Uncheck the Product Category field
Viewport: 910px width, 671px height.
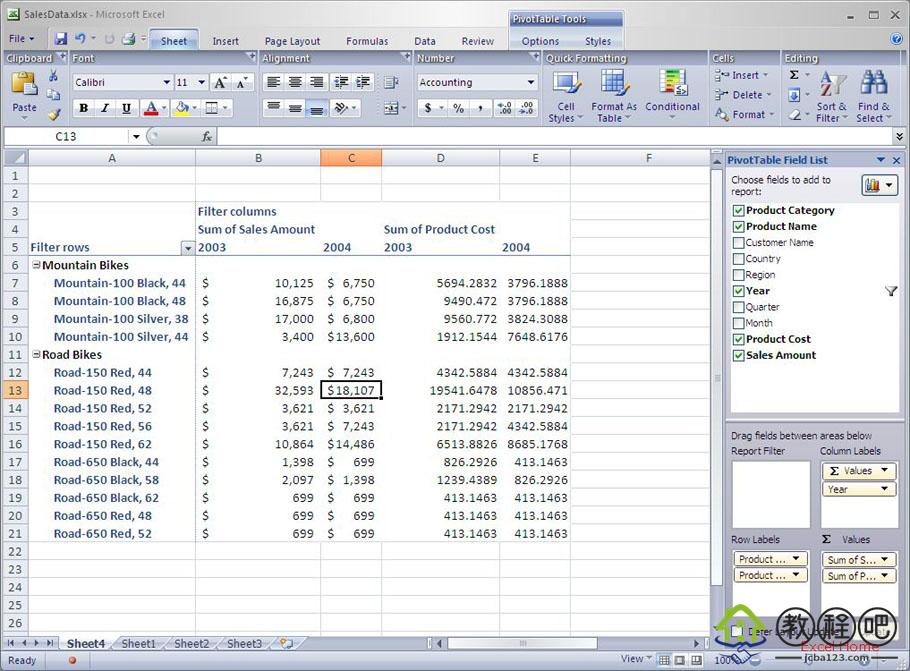[x=738, y=211]
